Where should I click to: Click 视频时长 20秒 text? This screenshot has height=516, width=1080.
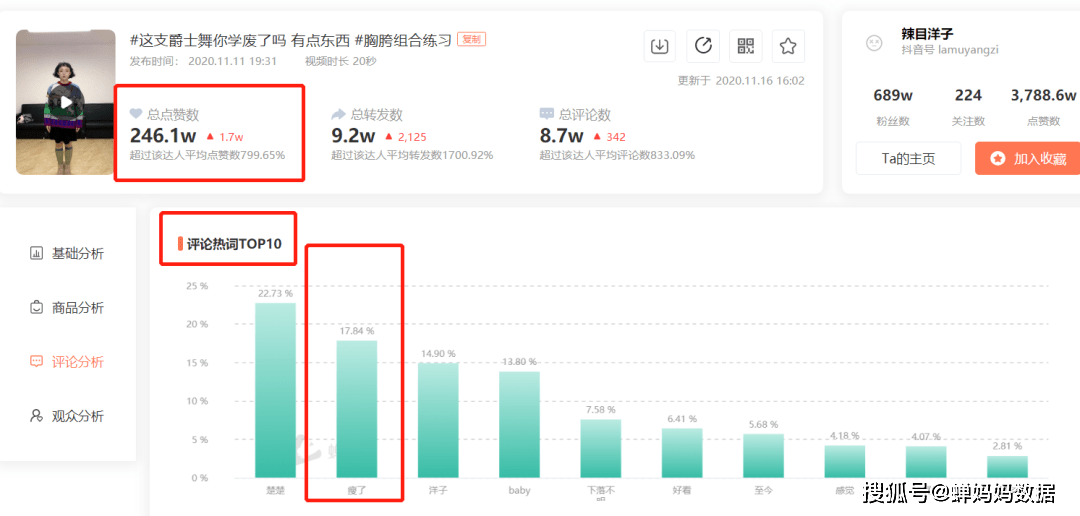tap(341, 61)
